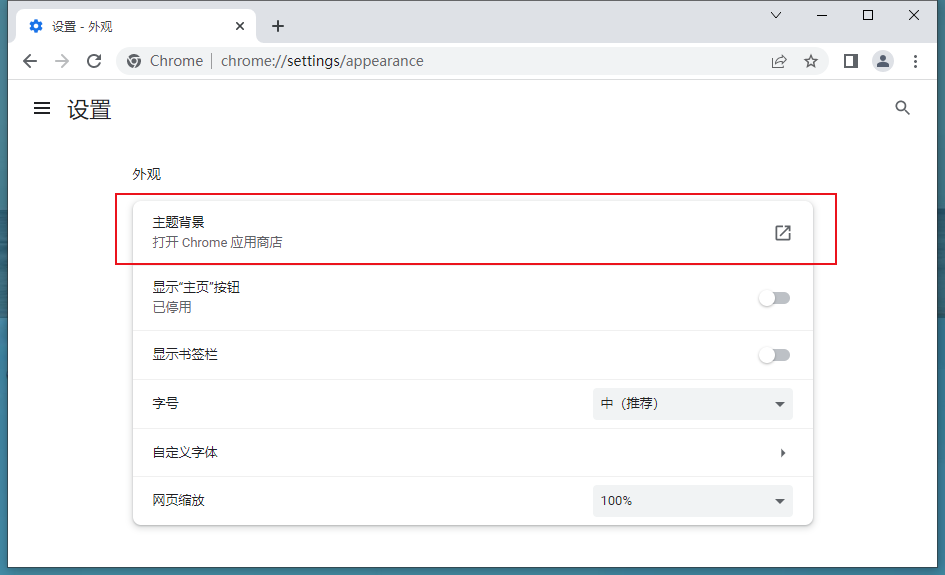Click the tab search chevron in title bar

click(x=776, y=15)
